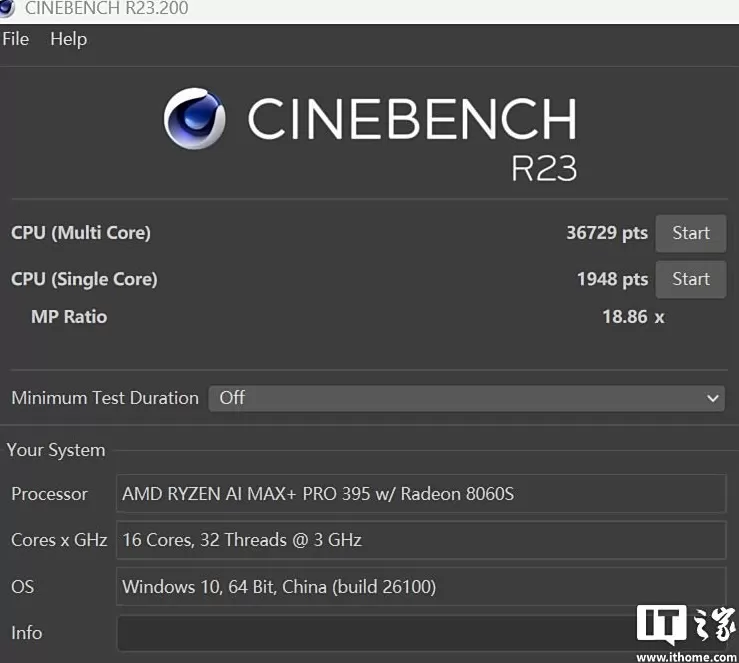This screenshot has height=663, width=739.
Task: Click the MP Ratio value 18.86 x
Action: pos(633,317)
